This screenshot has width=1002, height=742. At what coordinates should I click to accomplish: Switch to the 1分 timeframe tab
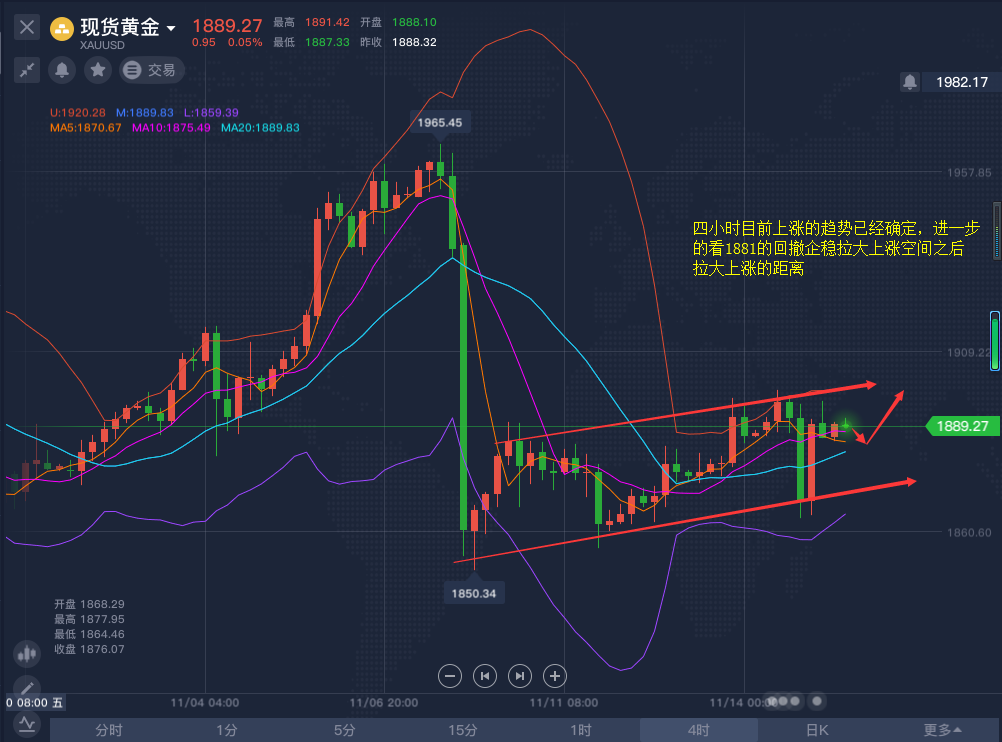226,730
